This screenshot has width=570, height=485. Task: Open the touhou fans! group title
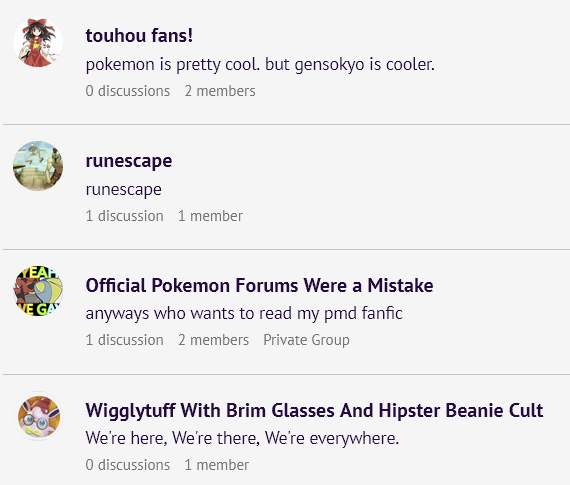pos(139,36)
